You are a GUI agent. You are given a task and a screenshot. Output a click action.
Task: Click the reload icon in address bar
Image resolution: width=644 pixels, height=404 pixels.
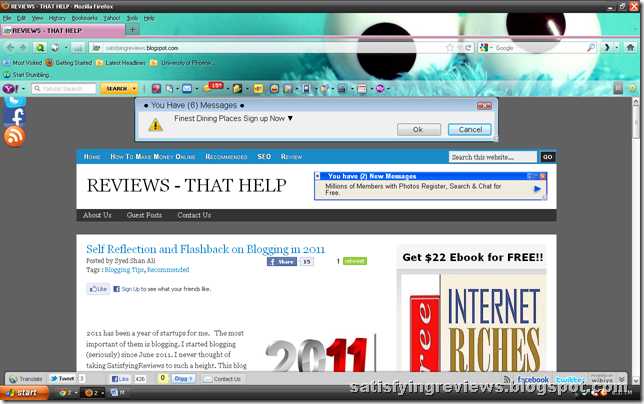coord(468,48)
